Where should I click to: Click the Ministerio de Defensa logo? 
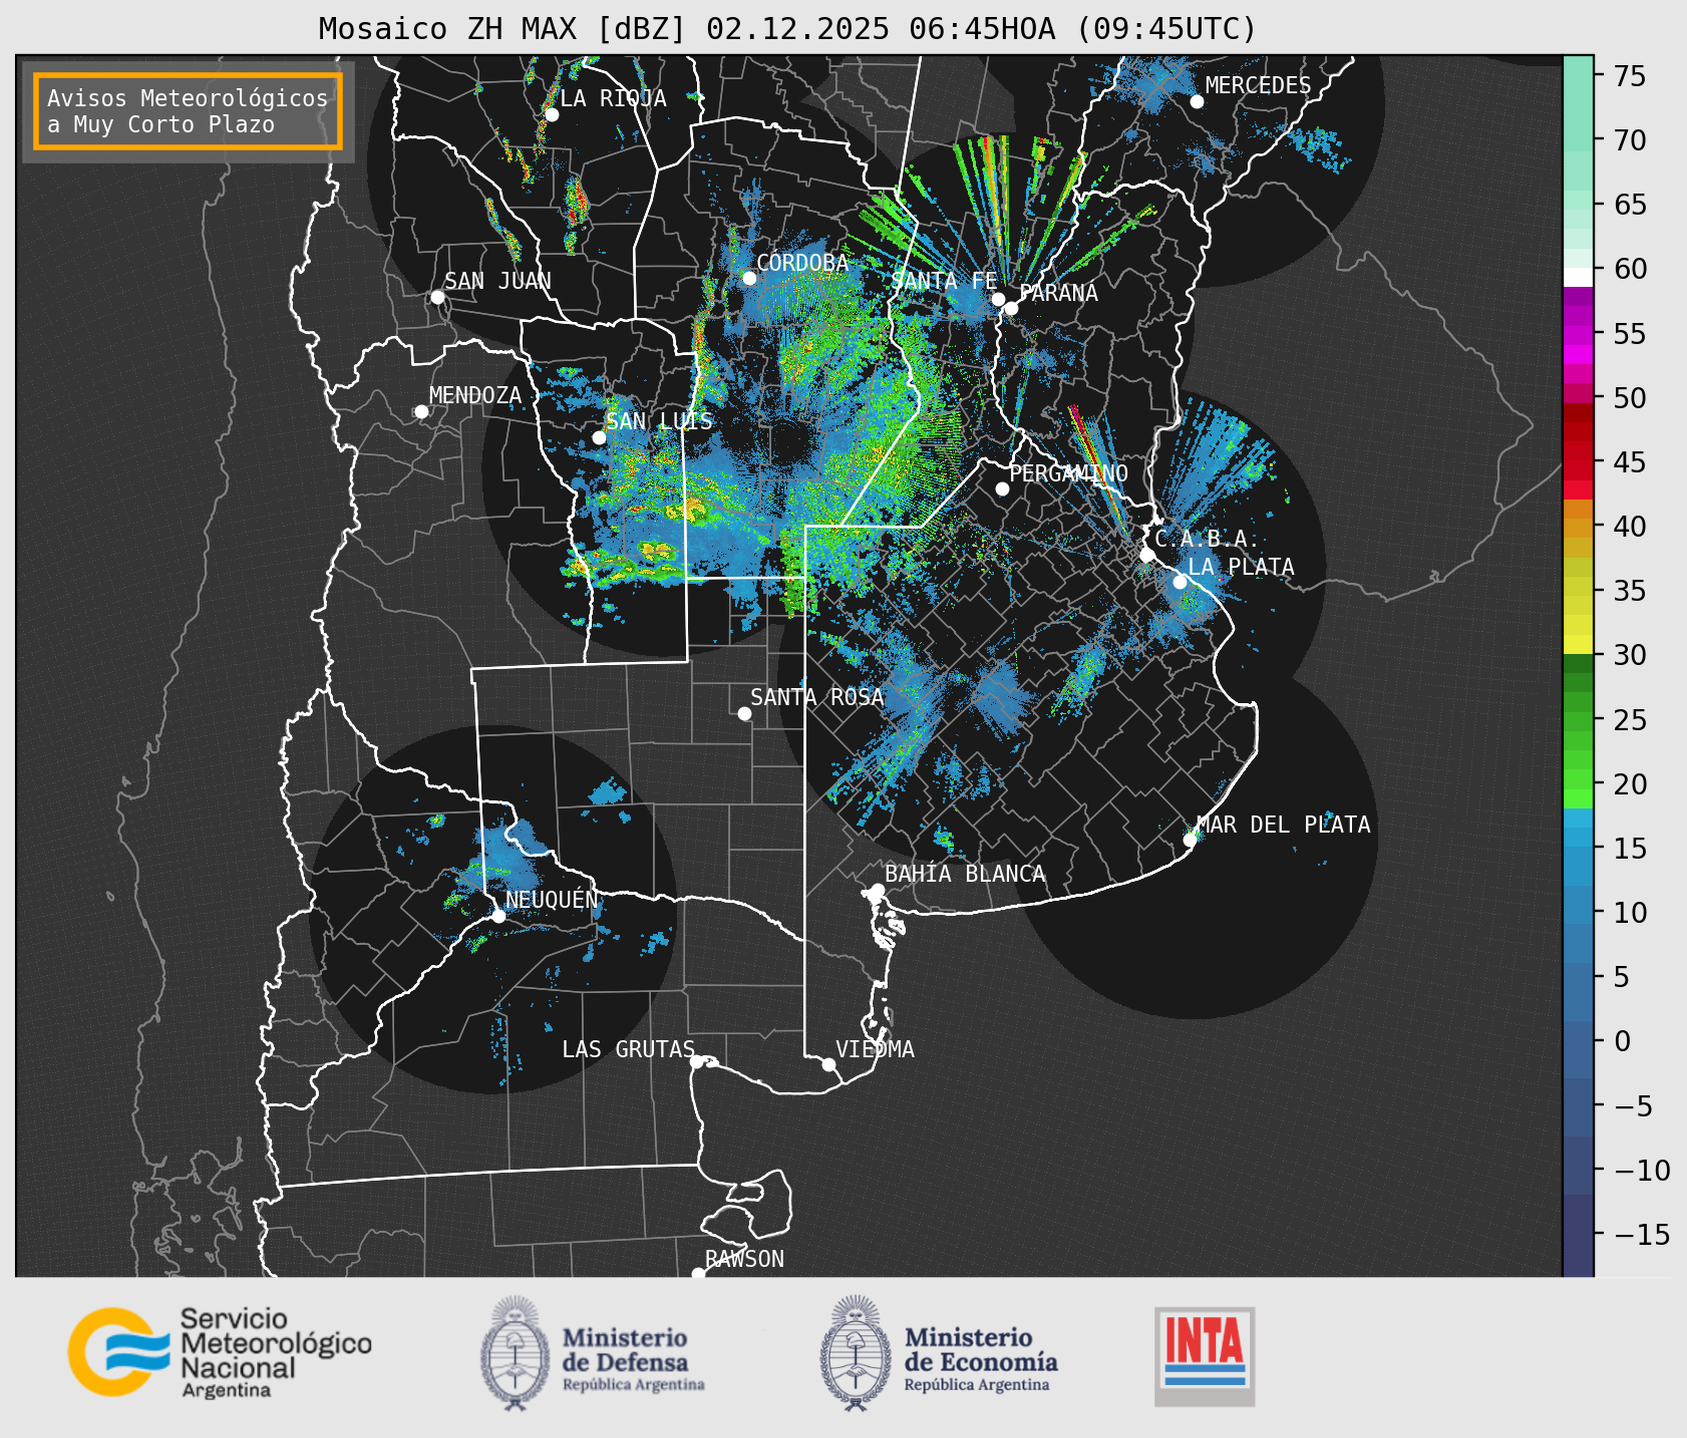click(x=593, y=1354)
